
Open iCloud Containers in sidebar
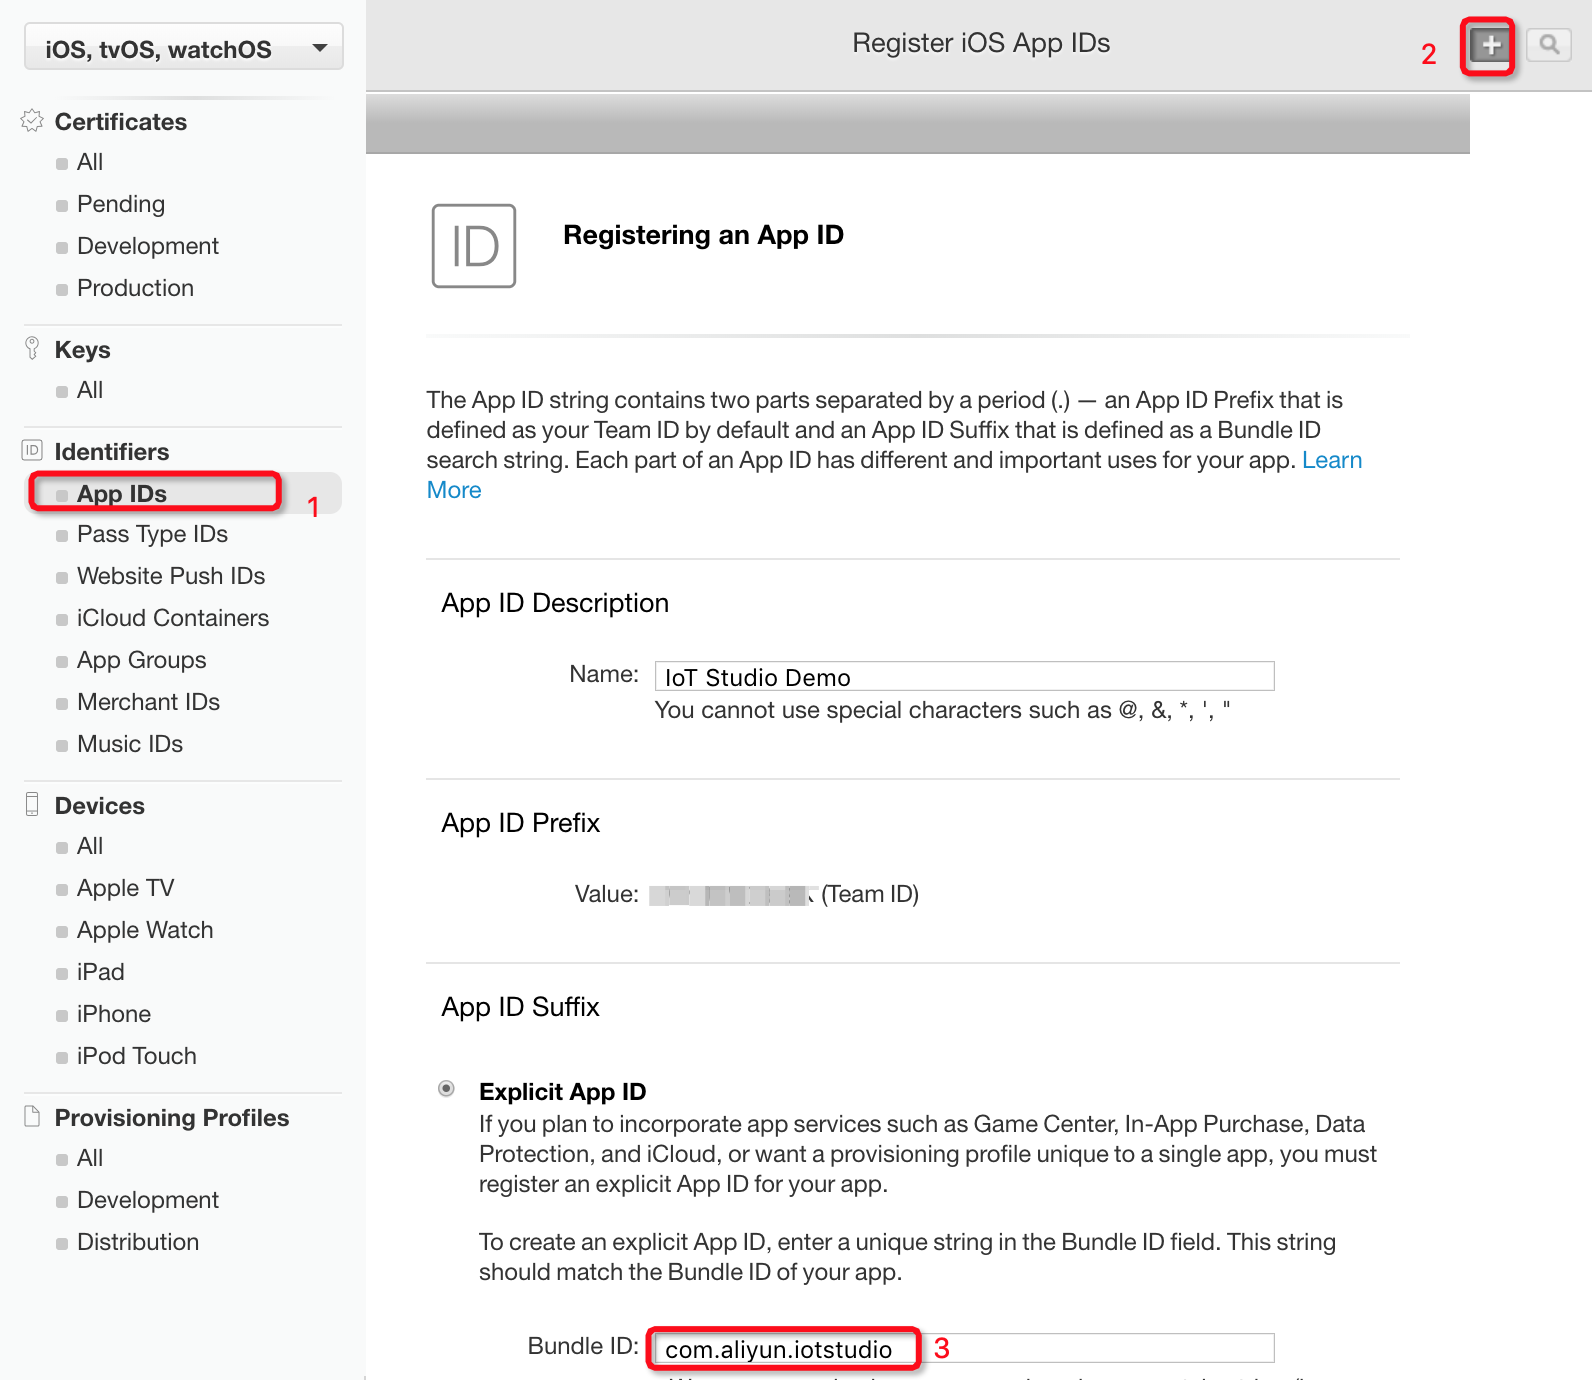[x=172, y=619]
